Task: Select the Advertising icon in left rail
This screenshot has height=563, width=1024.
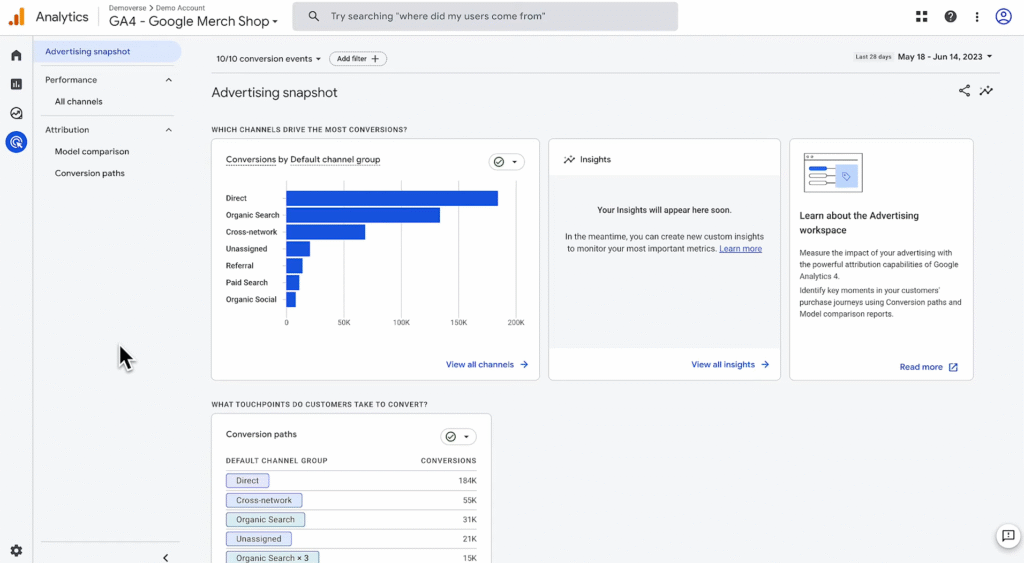Action: pos(16,142)
